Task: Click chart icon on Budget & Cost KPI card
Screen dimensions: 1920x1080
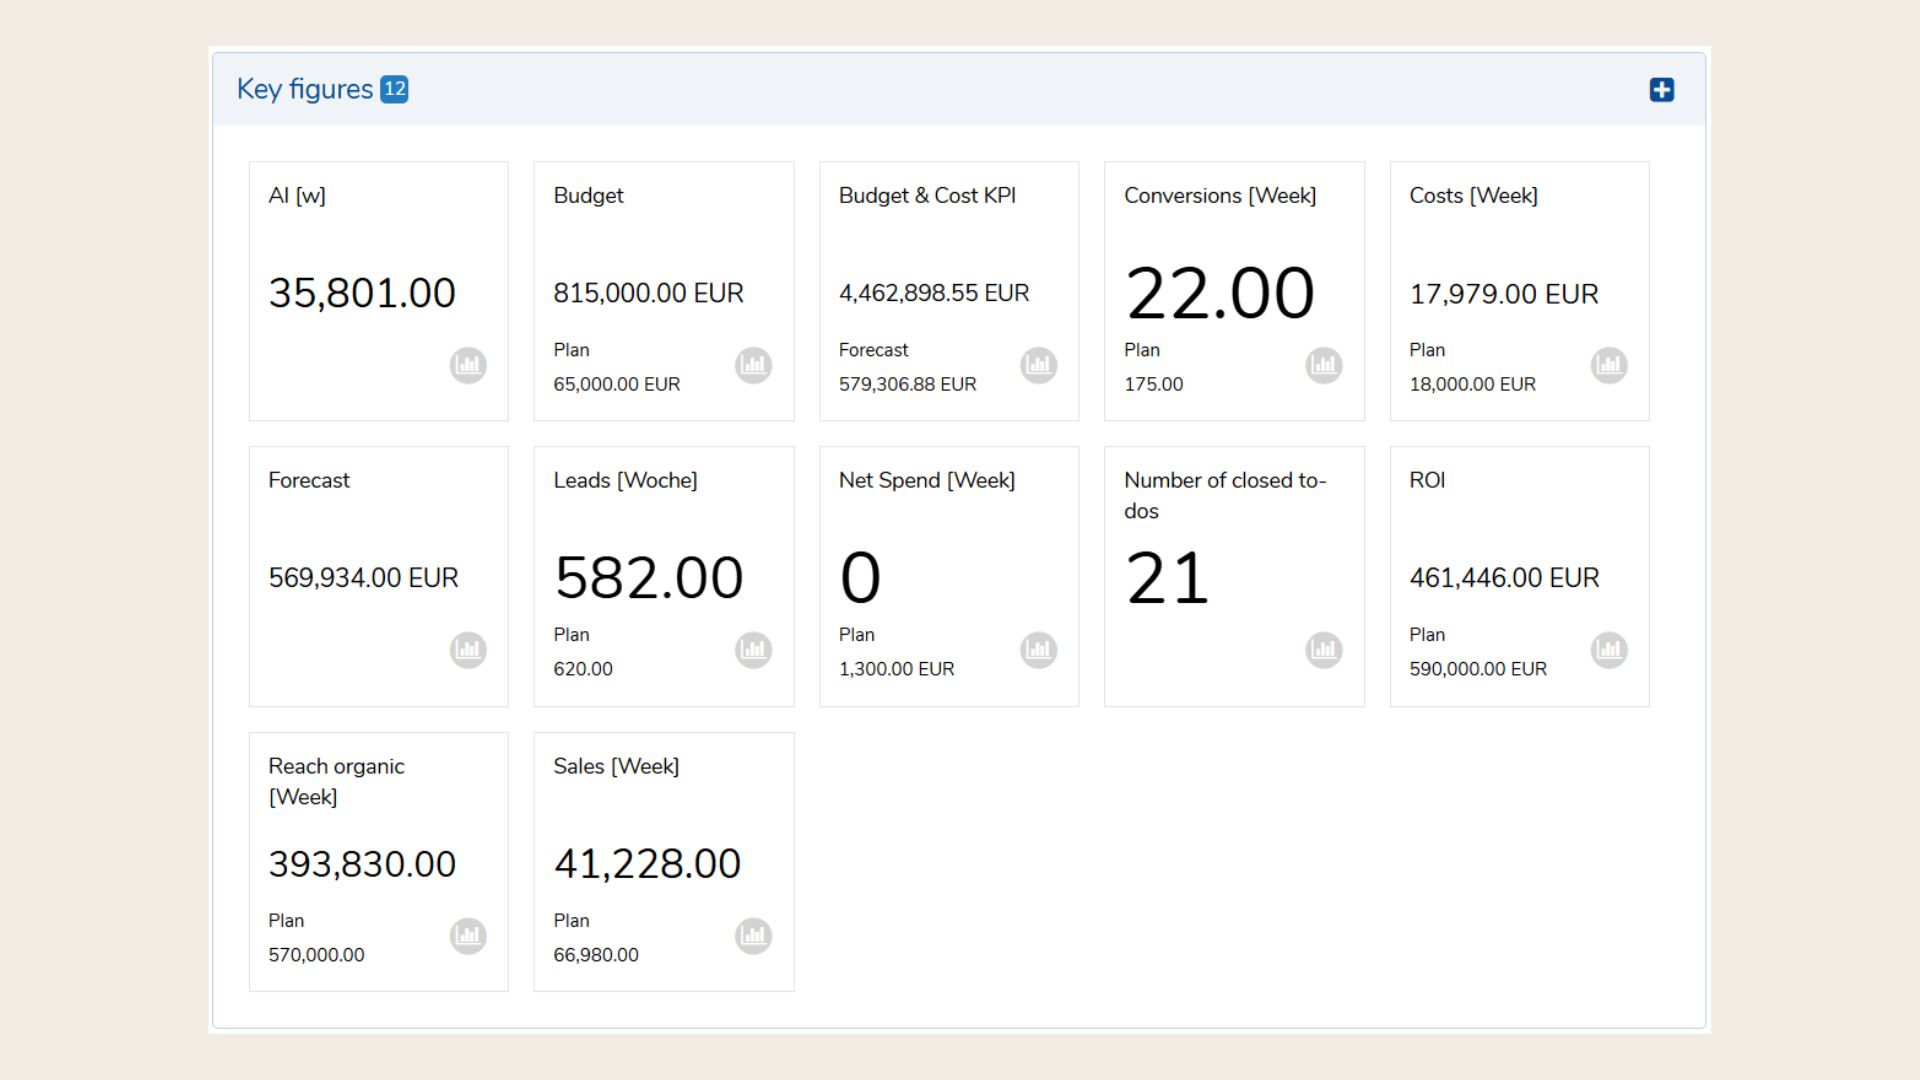Action: point(1038,365)
